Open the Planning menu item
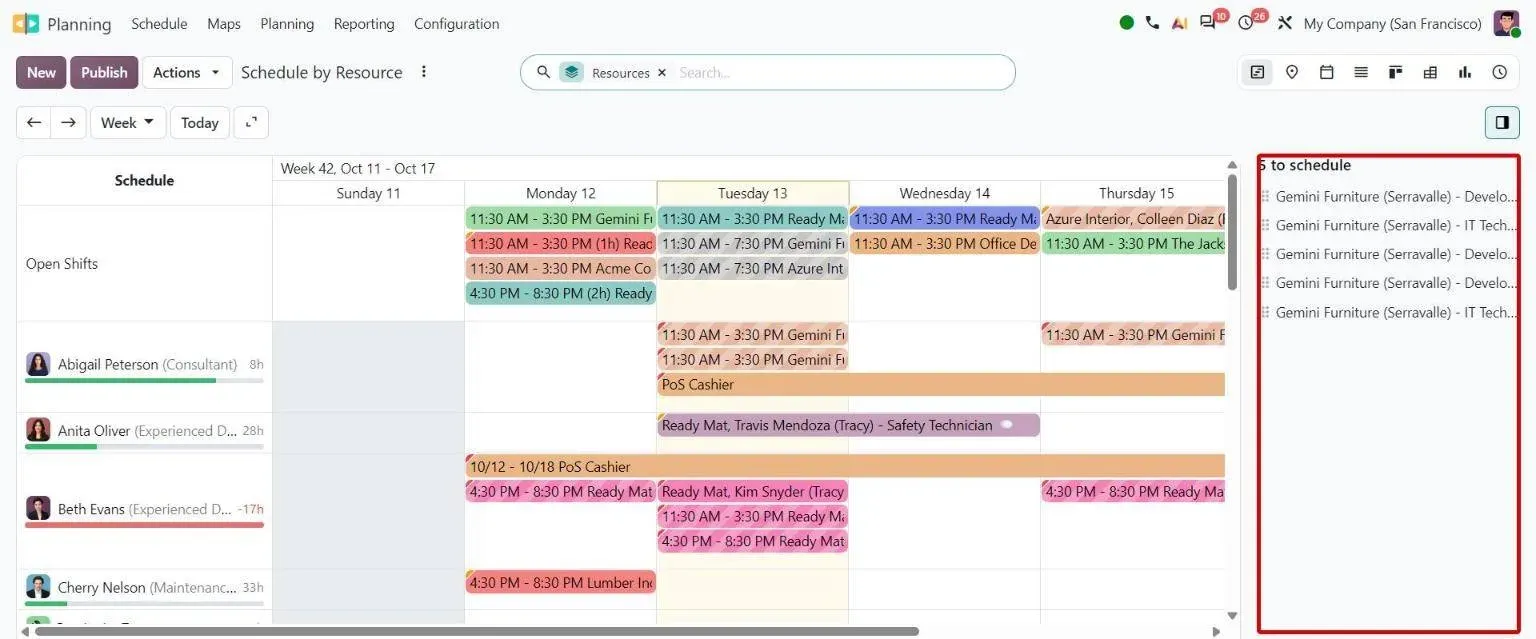The width and height of the screenshot is (1536, 639). pos(287,23)
